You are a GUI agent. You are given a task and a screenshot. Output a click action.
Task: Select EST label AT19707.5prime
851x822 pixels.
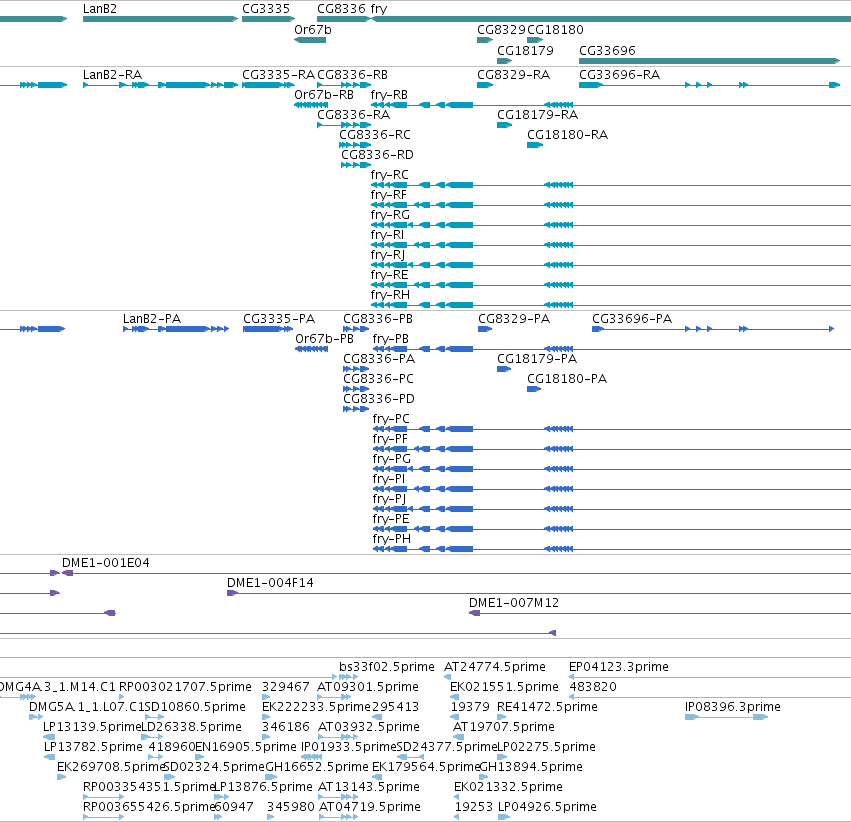504,727
